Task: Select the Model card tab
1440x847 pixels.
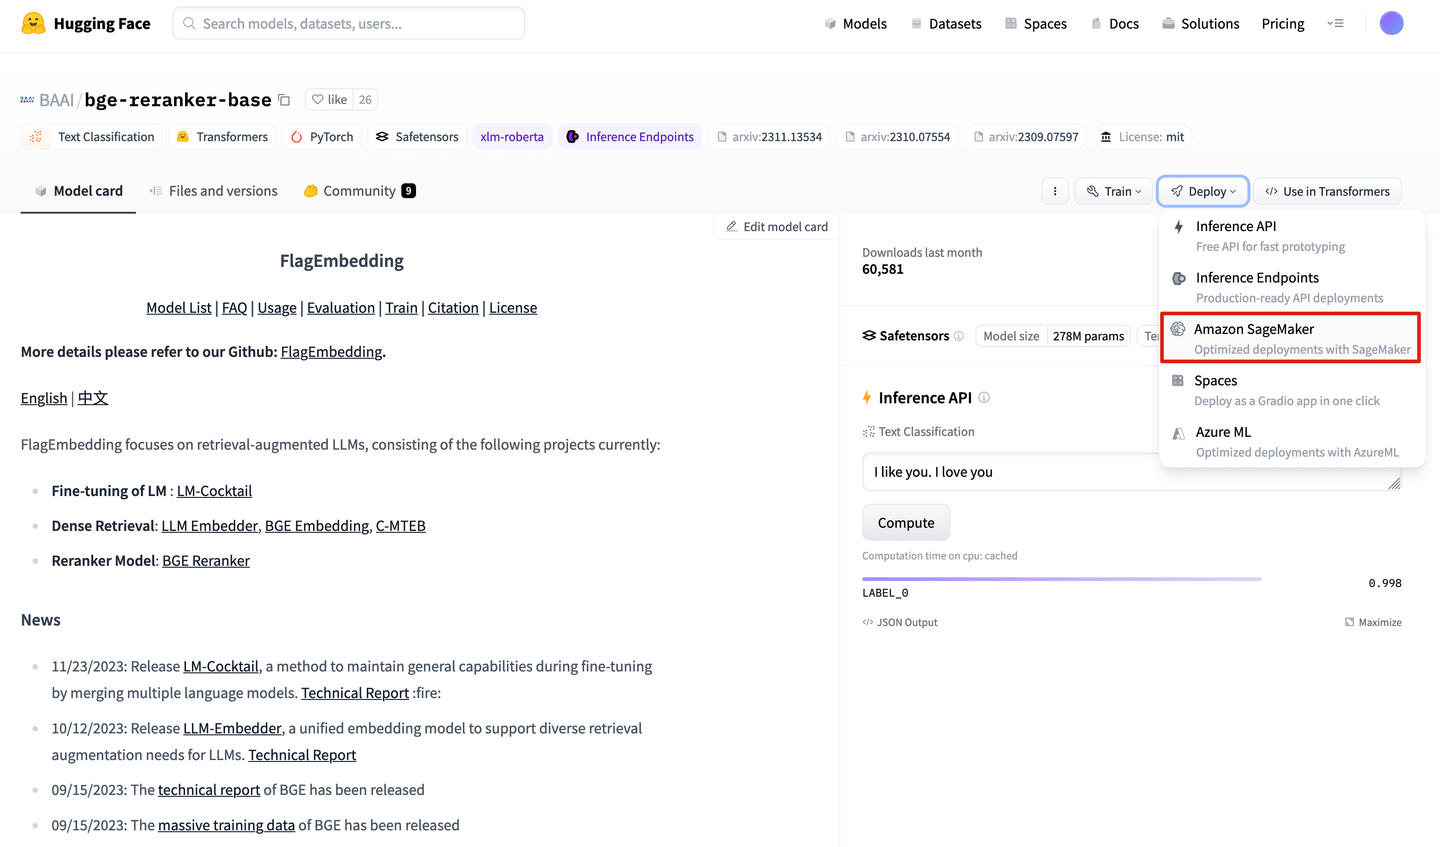Action: pos(78,191)
